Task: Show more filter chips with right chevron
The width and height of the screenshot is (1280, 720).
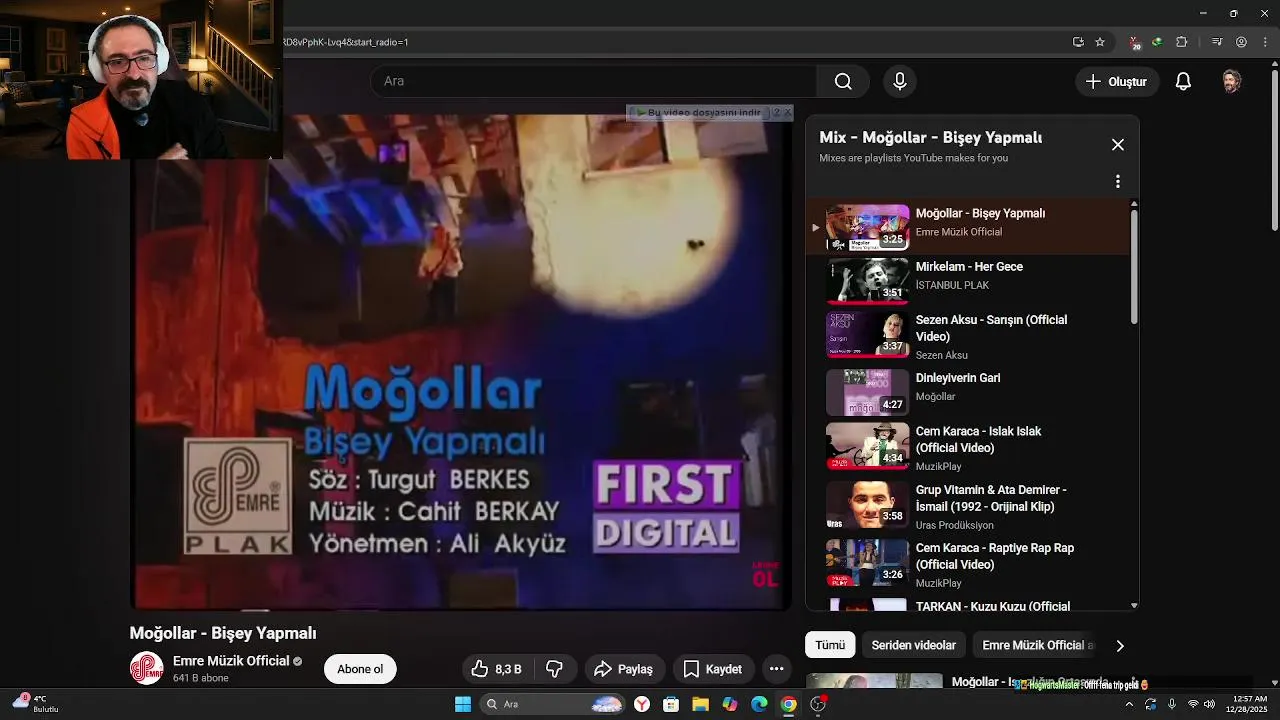Action: (1120, 646)
